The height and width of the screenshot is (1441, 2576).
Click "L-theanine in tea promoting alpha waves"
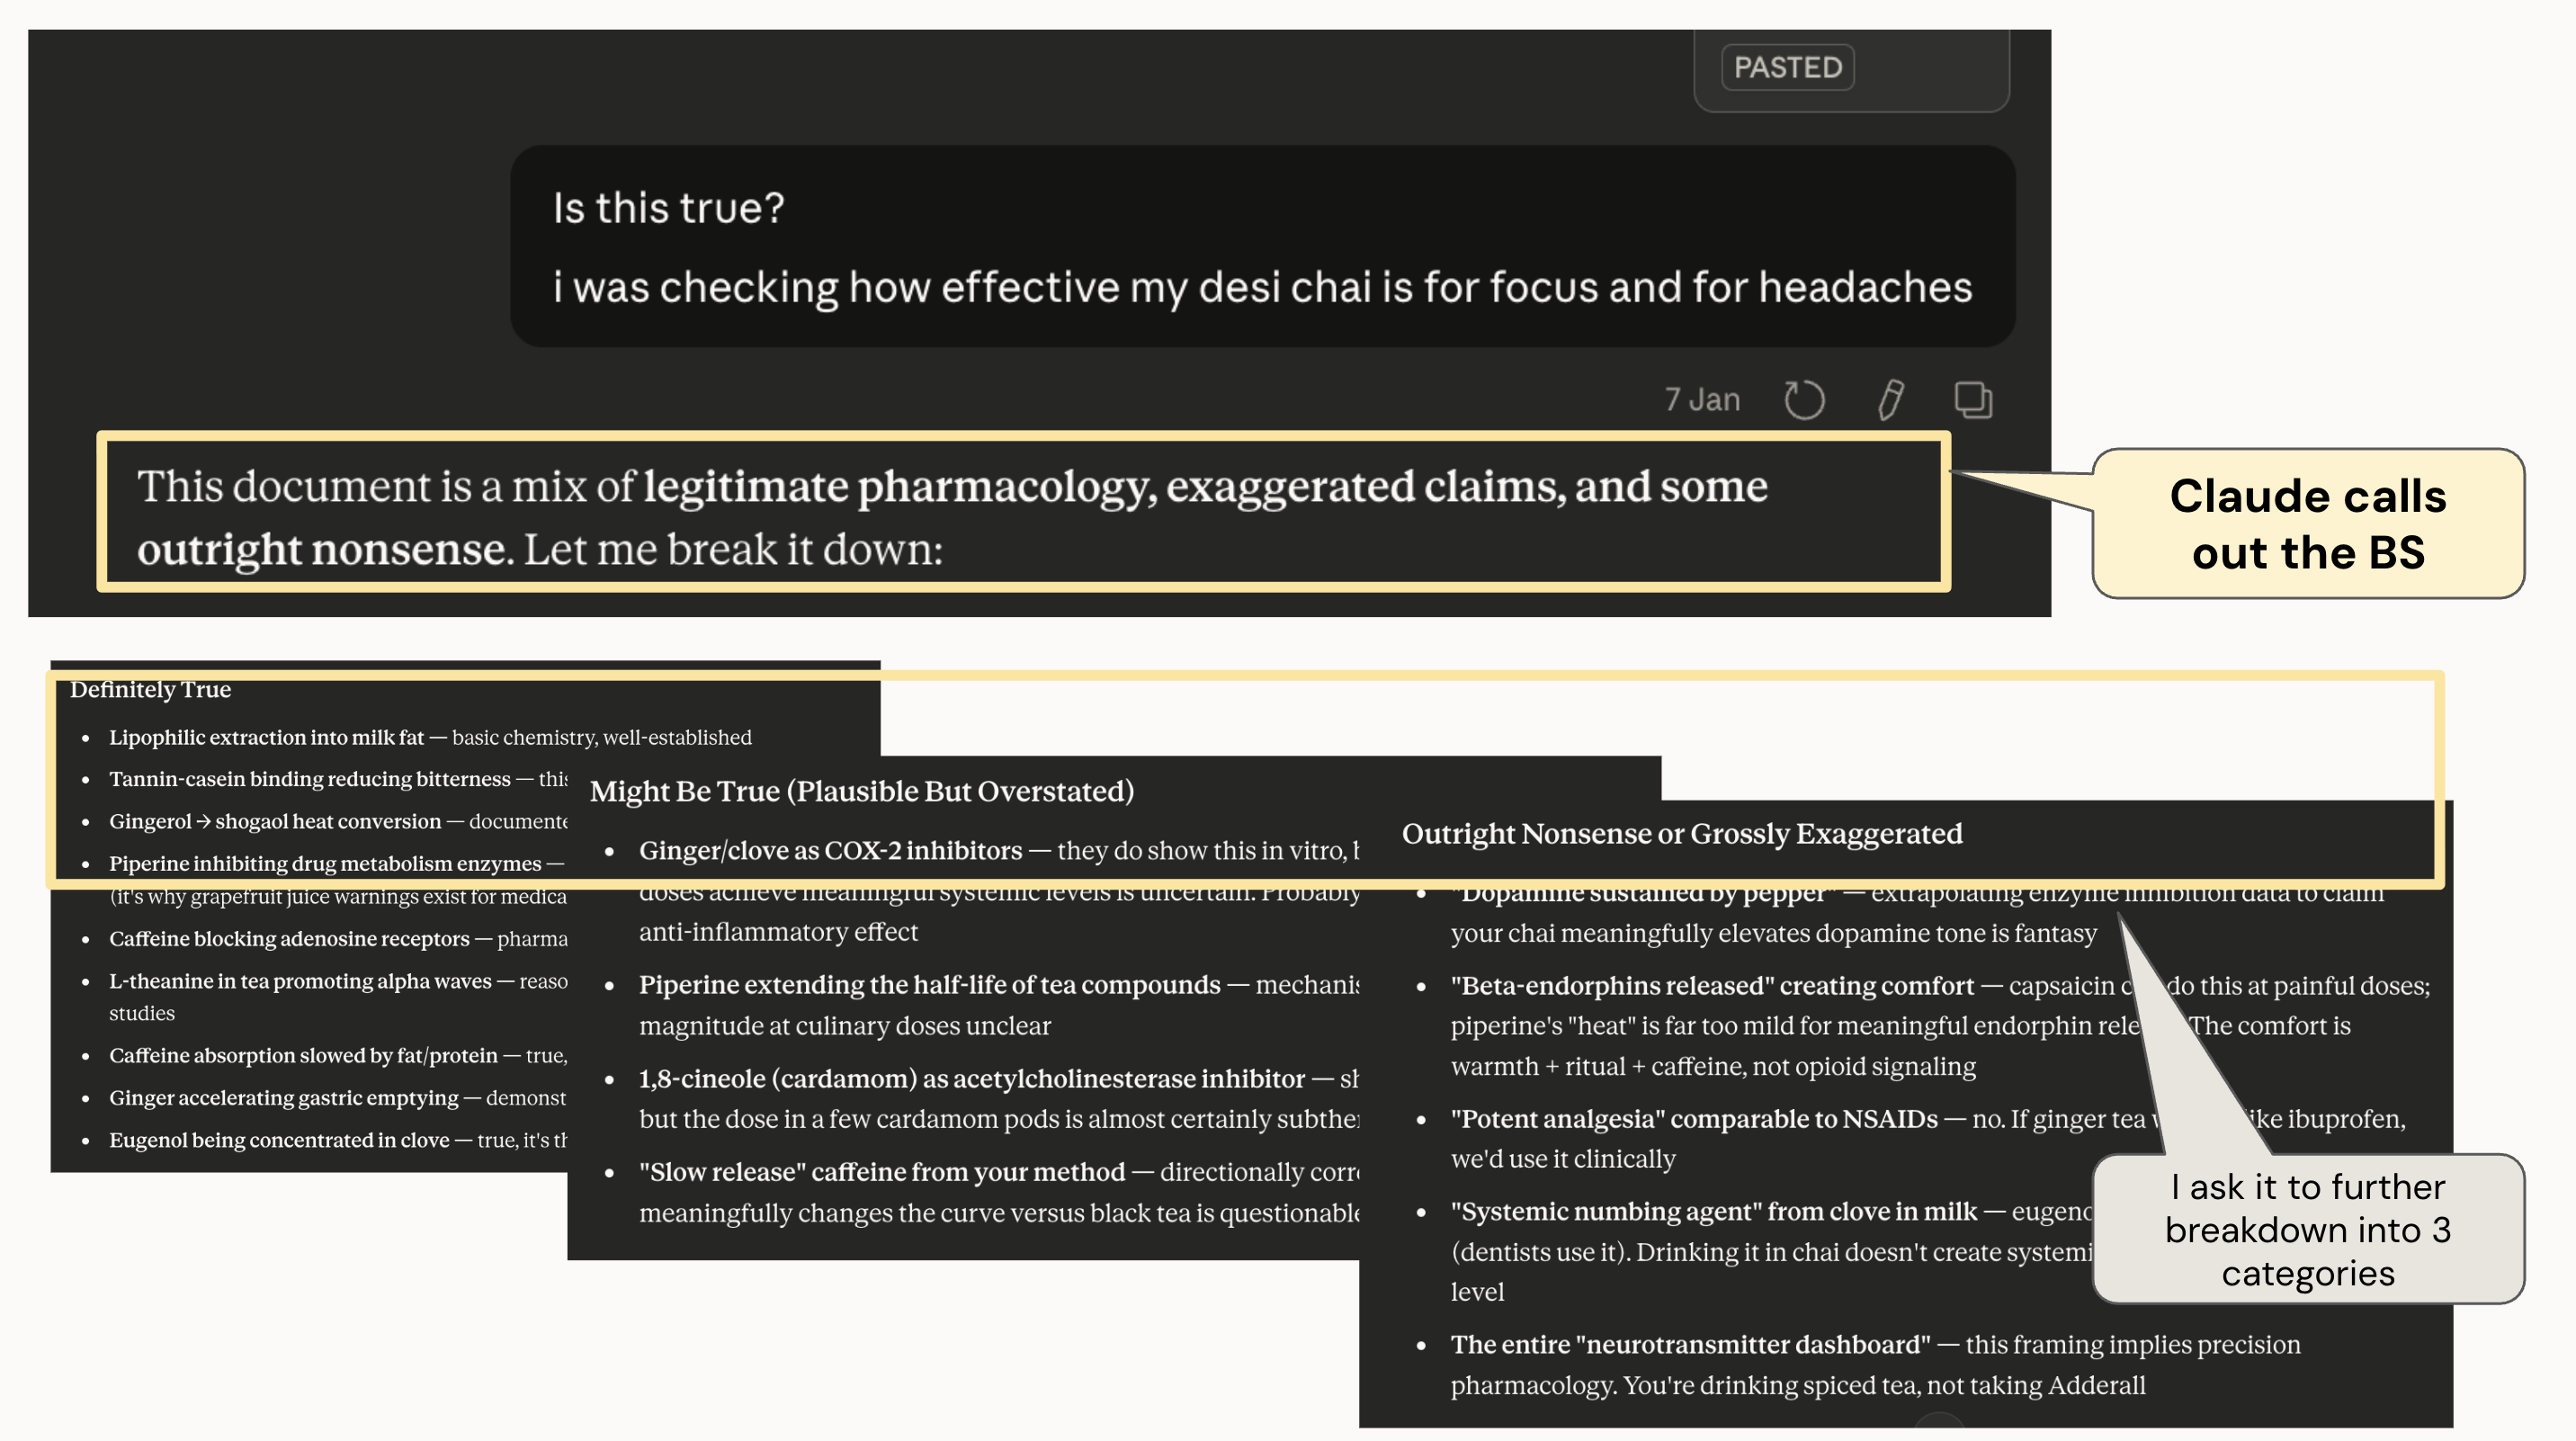point(300,981)
